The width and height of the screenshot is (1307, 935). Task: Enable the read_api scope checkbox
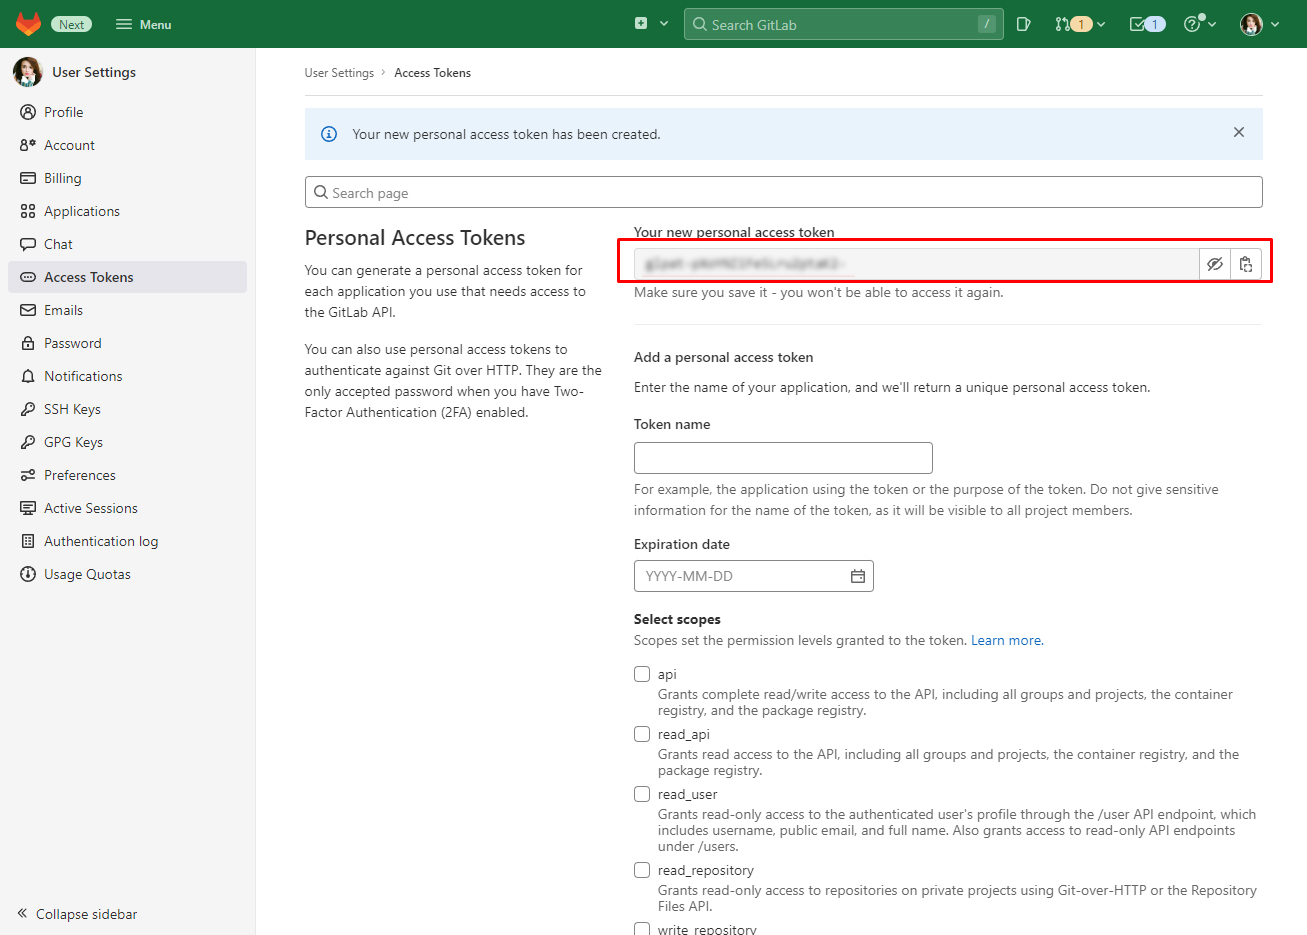coord(642,734)
